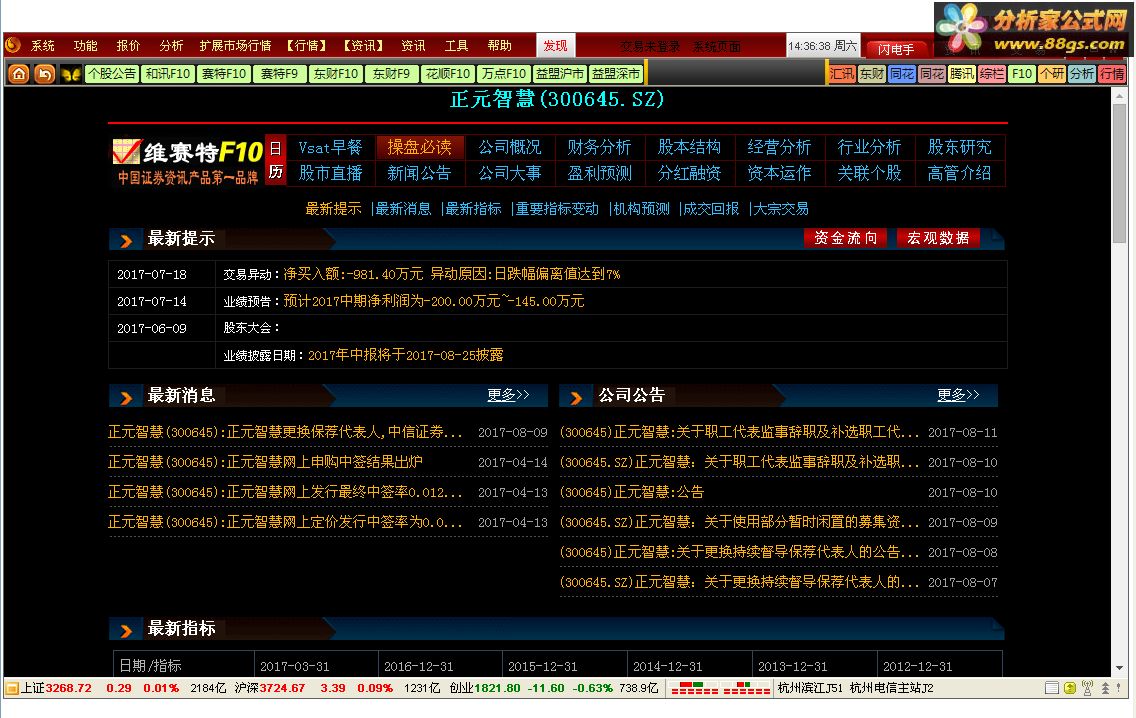Open 东财F9 toolbar button

tap(392, 73)
